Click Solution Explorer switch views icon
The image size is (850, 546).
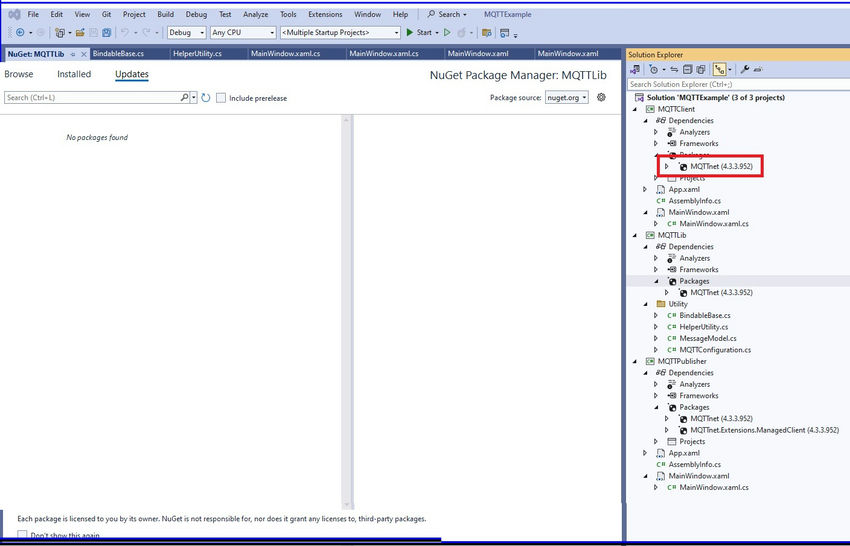point(635,69)
